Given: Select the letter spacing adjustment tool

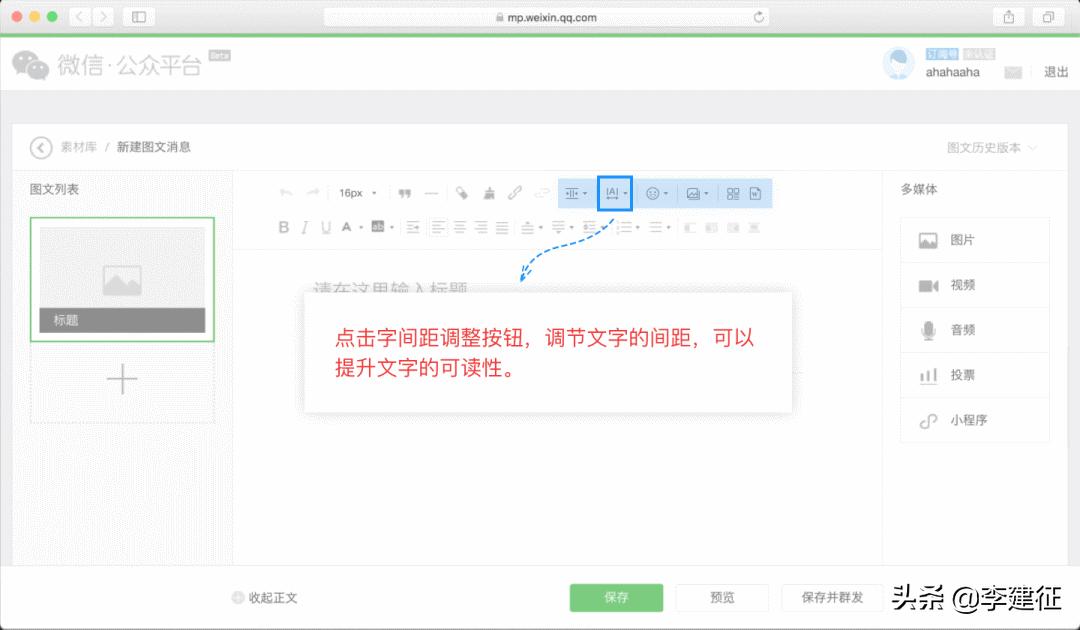Looking at the screenshot, I should (614, 193).
